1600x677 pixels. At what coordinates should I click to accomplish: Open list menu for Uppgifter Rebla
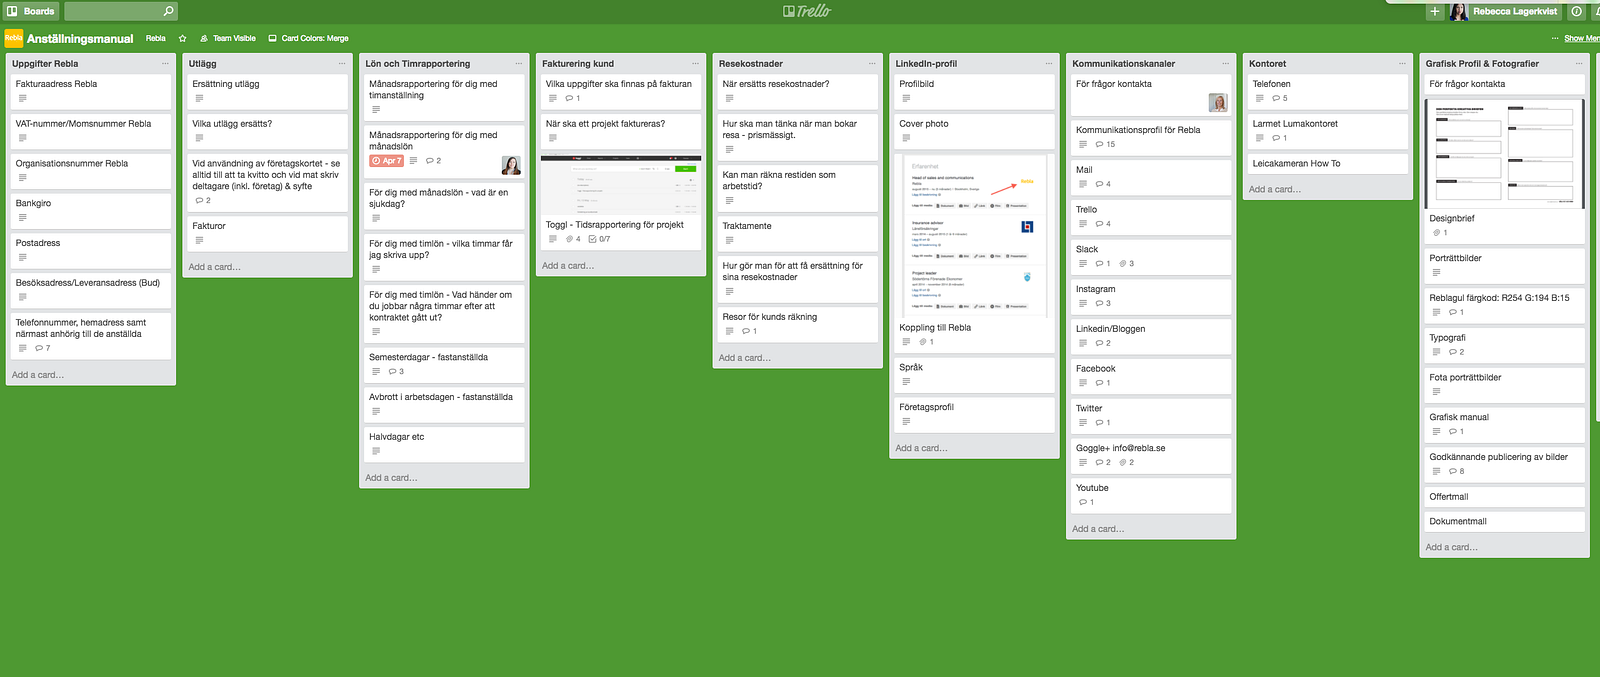click(x=166, y=63)
